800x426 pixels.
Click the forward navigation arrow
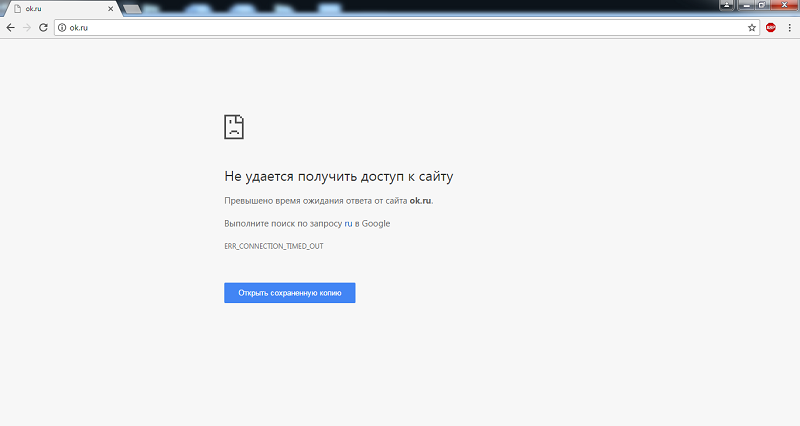pyautogui.click(x=26, y=28)
